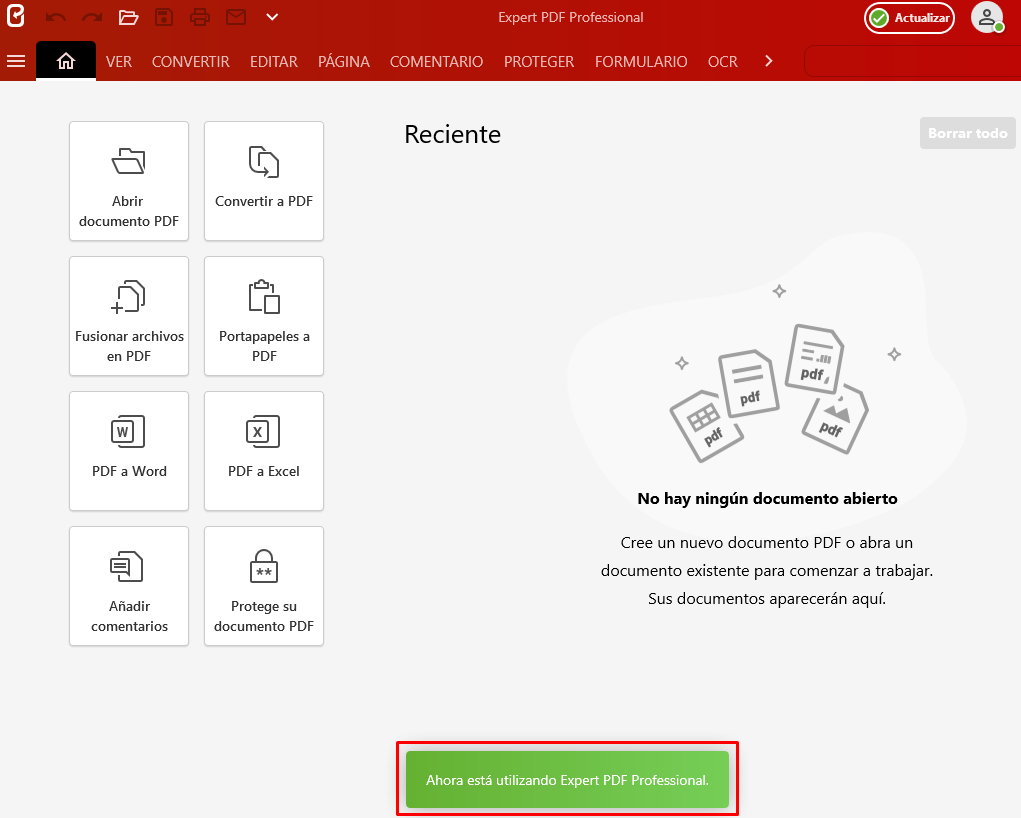Open the VER tab
Viewport: 1021px width, 818px height.
coord(119,61)
